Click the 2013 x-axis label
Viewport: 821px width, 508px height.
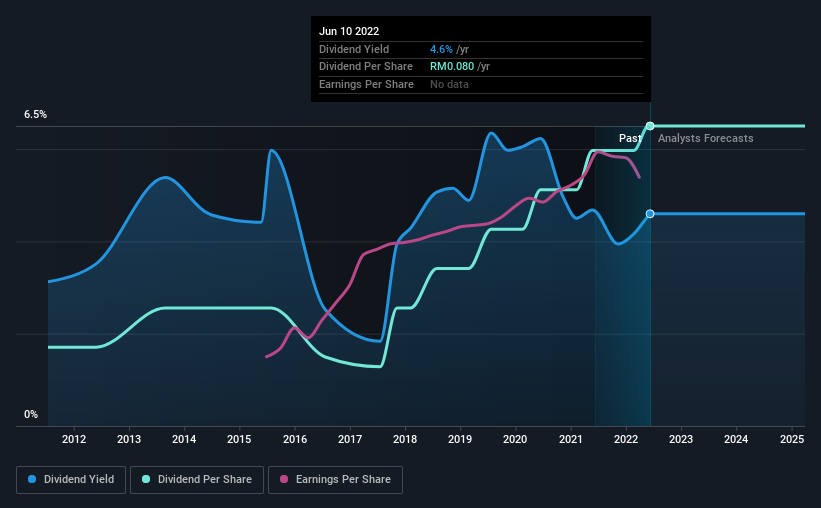[129, 439]
